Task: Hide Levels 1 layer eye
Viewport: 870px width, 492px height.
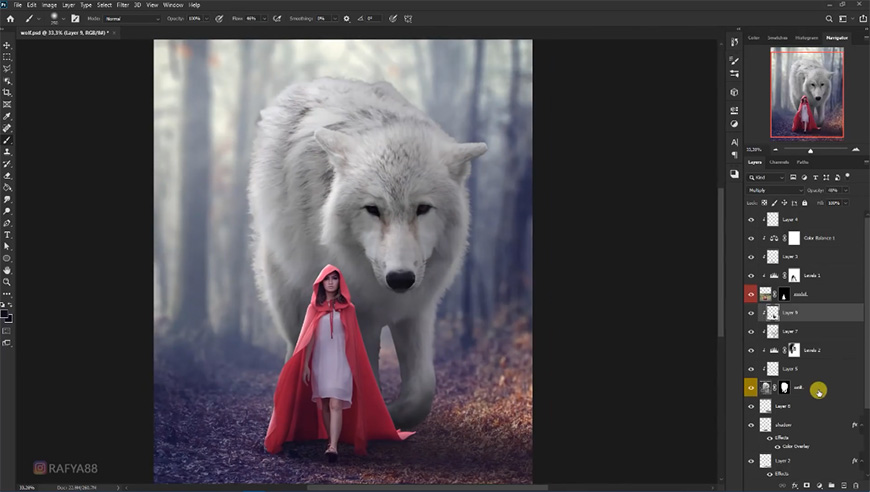Action: pyautogui.click(x=751, y=276)
